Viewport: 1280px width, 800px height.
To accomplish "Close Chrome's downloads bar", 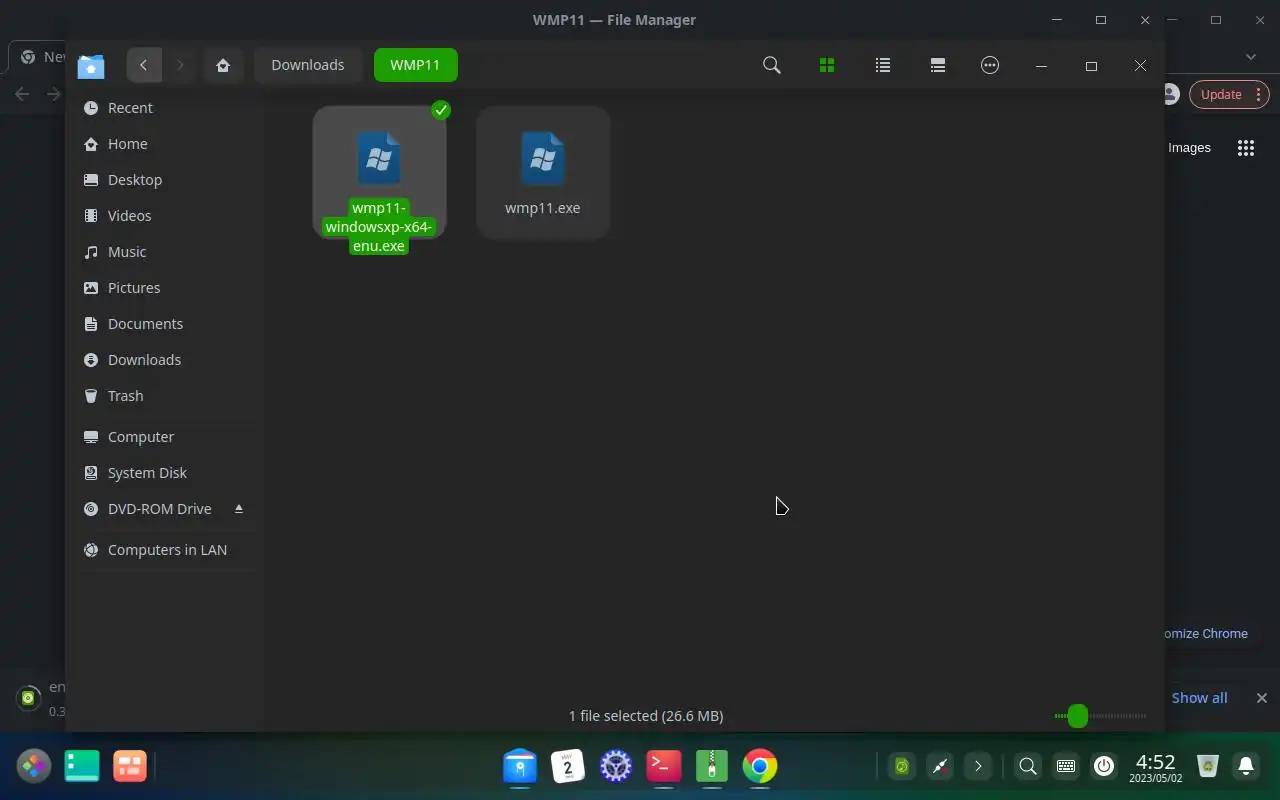I will 1261,698.
